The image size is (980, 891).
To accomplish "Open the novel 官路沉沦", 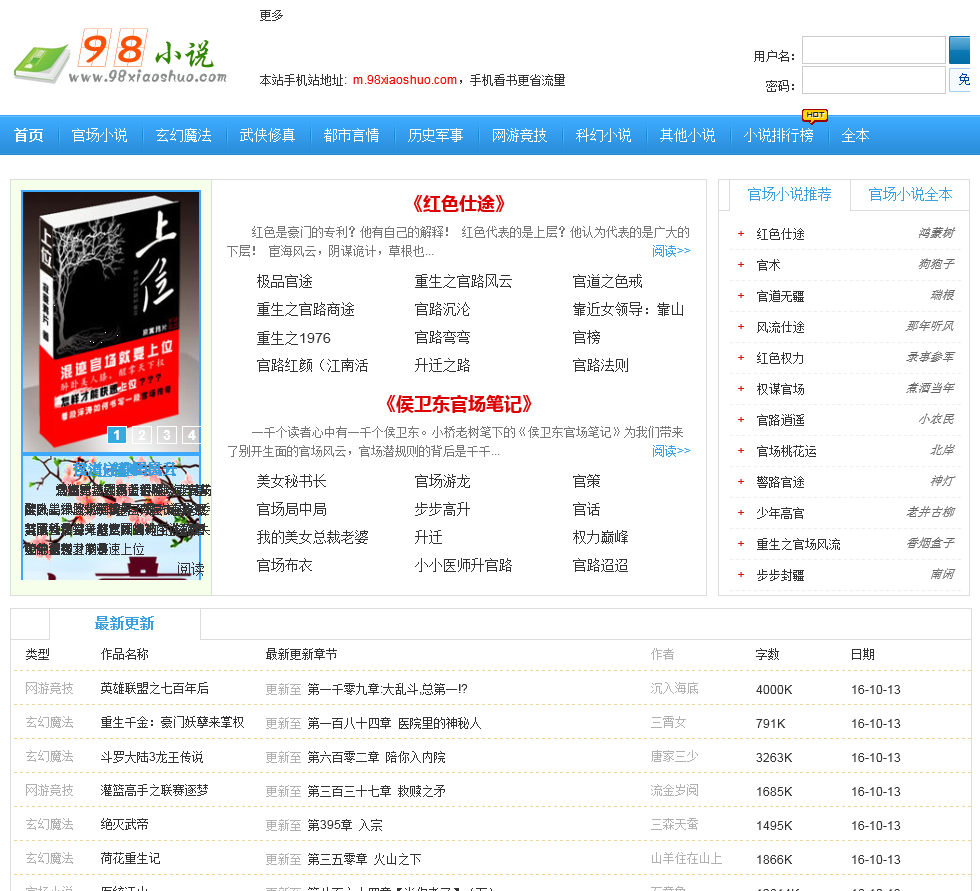I will click(442, 310).
